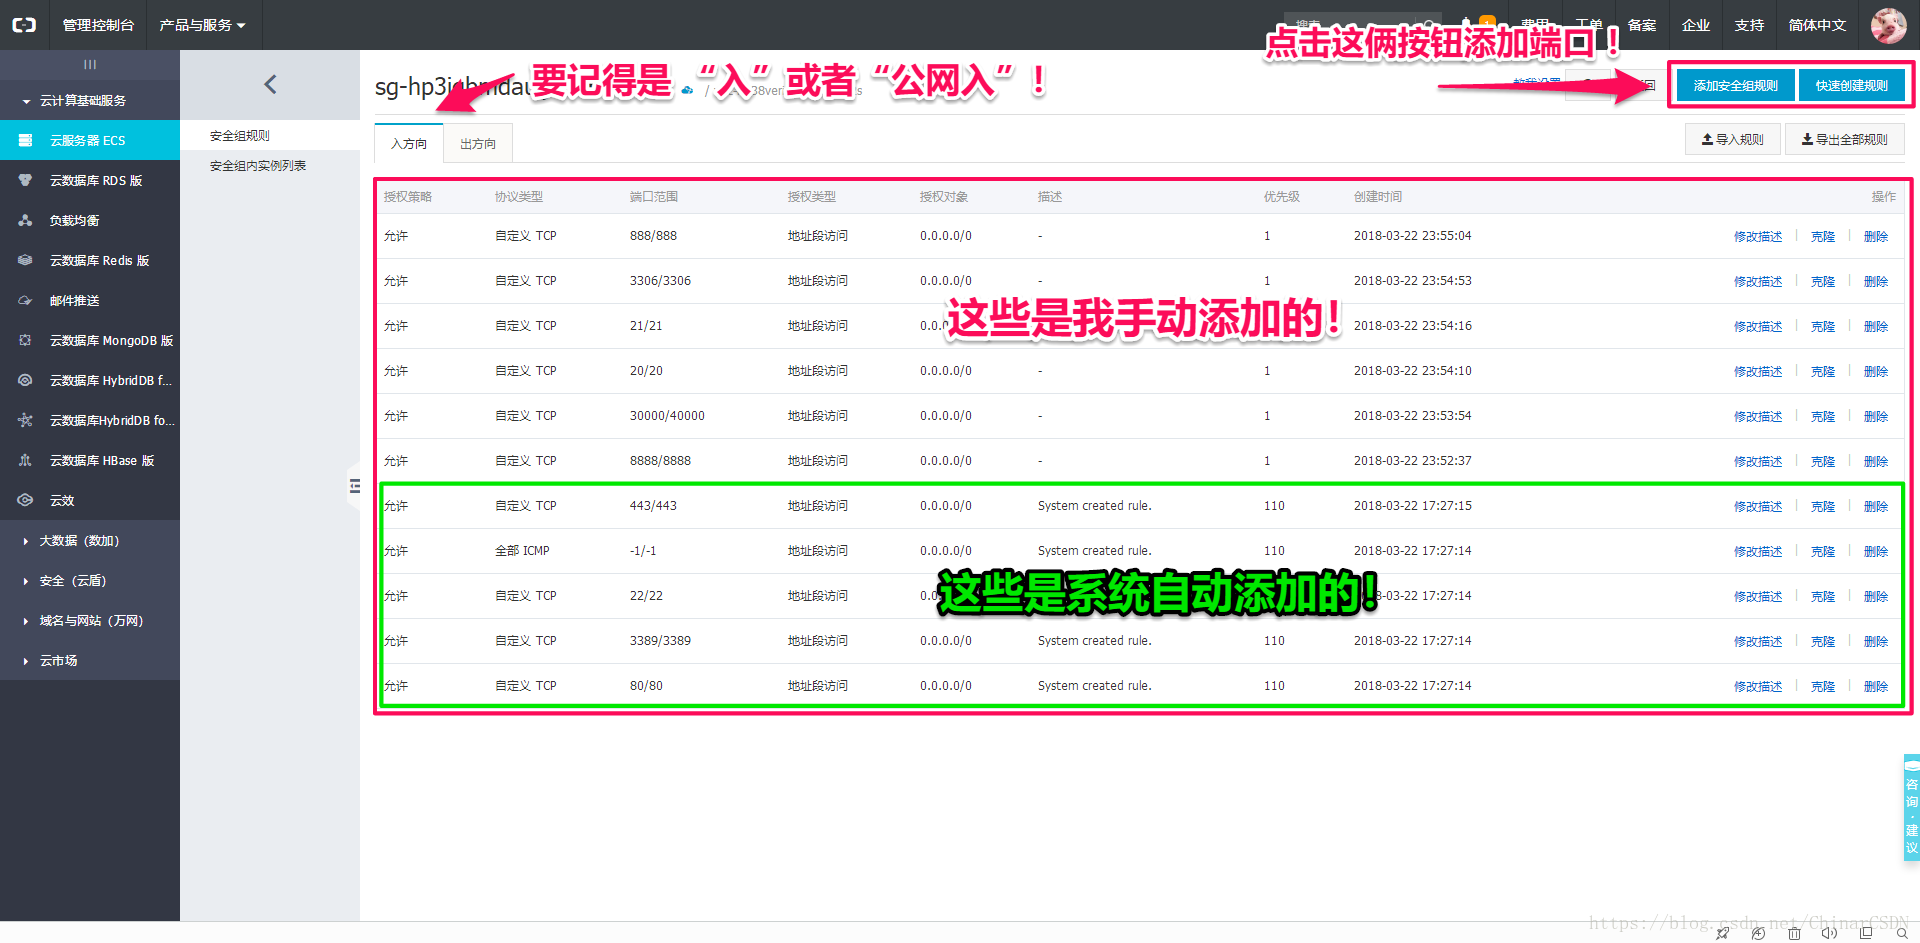The image size is (1920, 943).
Task: Select 安全组规则 in the side menu
Action: (x=240, y=136)
